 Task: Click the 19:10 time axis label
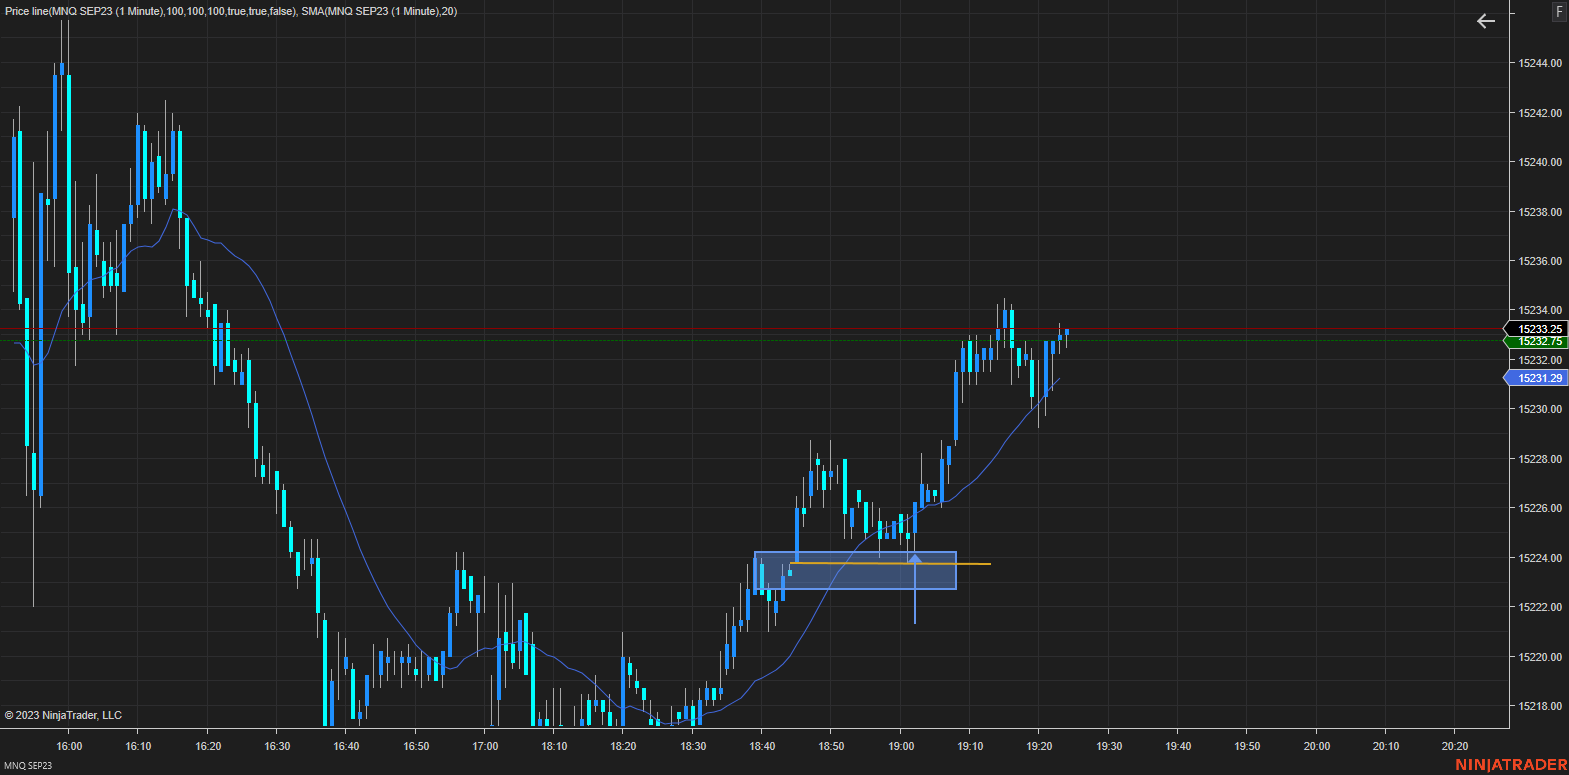[970, 746]
